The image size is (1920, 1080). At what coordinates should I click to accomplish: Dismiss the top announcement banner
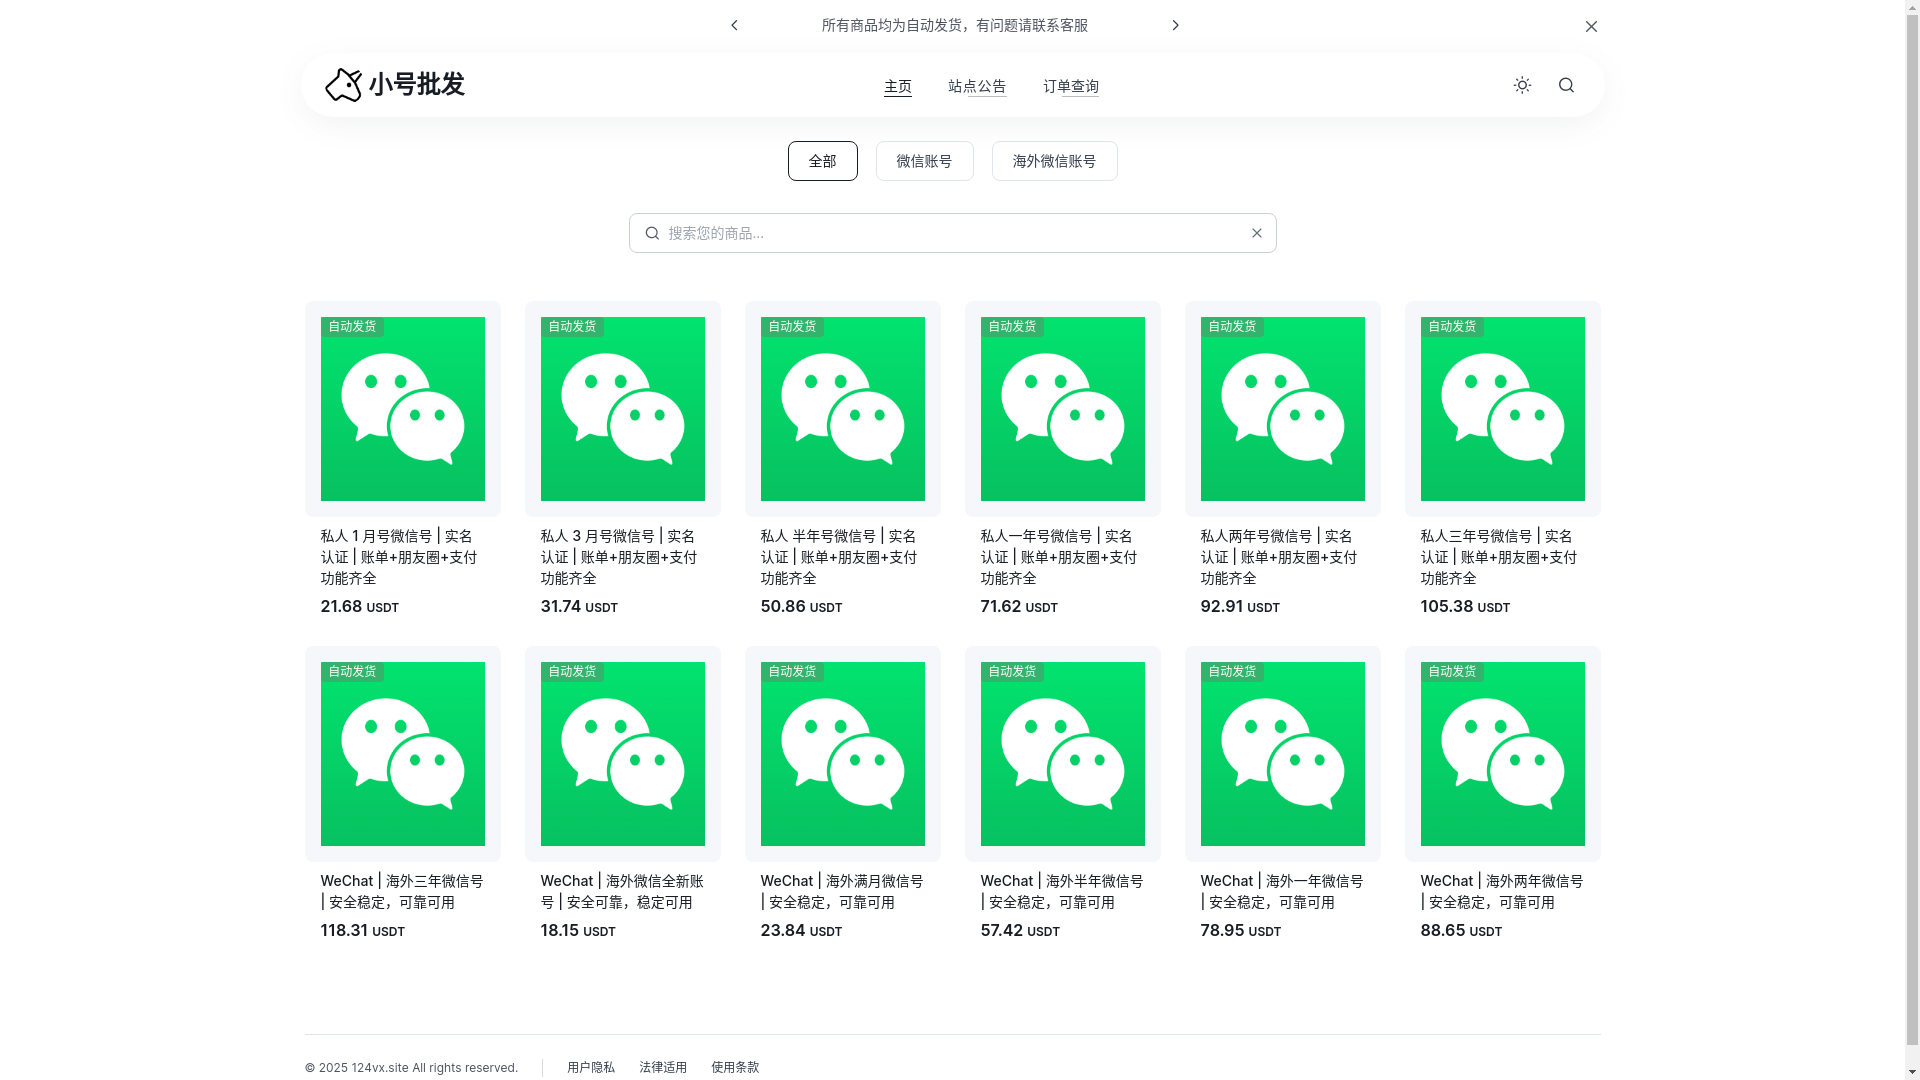click(1591, 26)
